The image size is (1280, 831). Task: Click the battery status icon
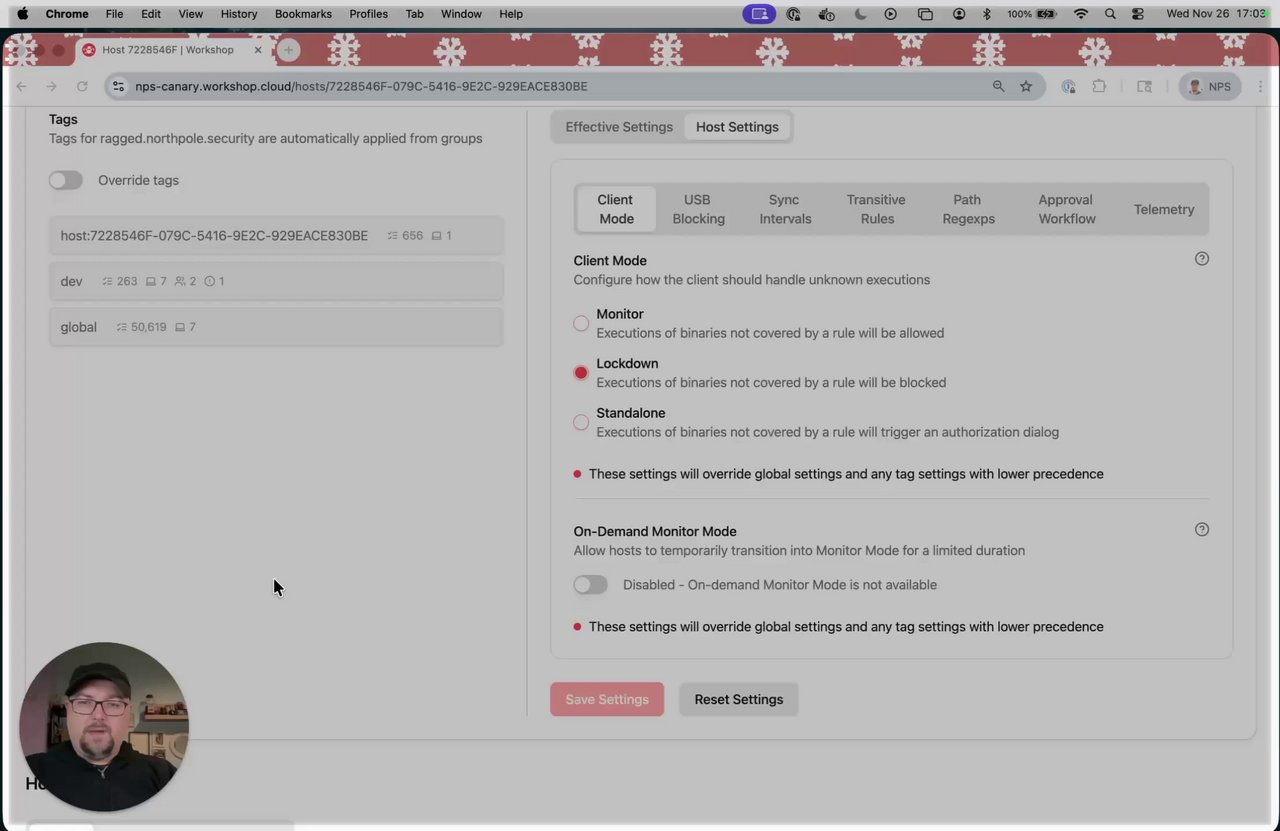click(1048, 14)
